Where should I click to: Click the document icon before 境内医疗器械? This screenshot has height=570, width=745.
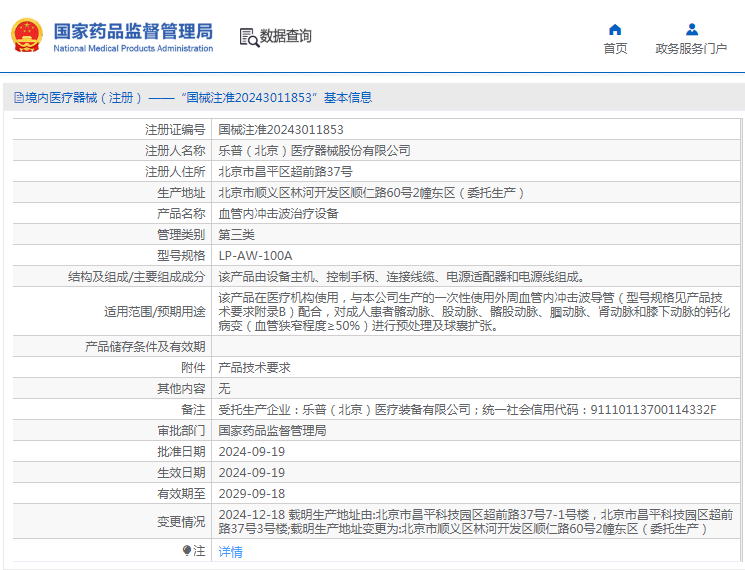point(19,98)
